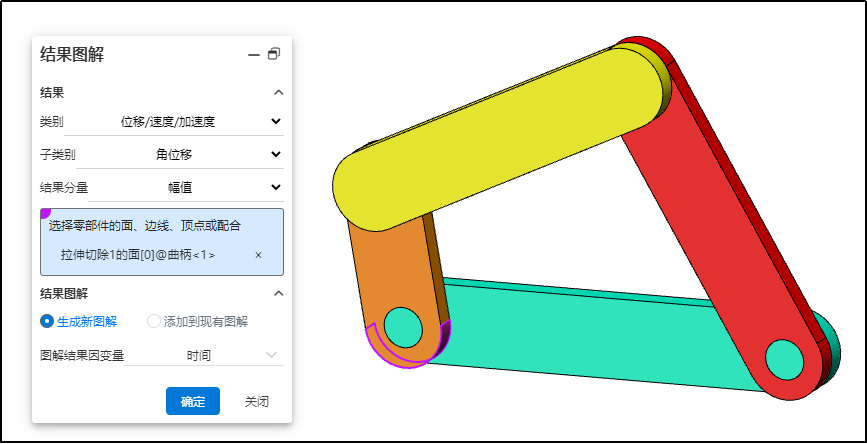Click the yellow connecting link in the model
Viewport: 867px width, 444px height.
pos(500,130)
